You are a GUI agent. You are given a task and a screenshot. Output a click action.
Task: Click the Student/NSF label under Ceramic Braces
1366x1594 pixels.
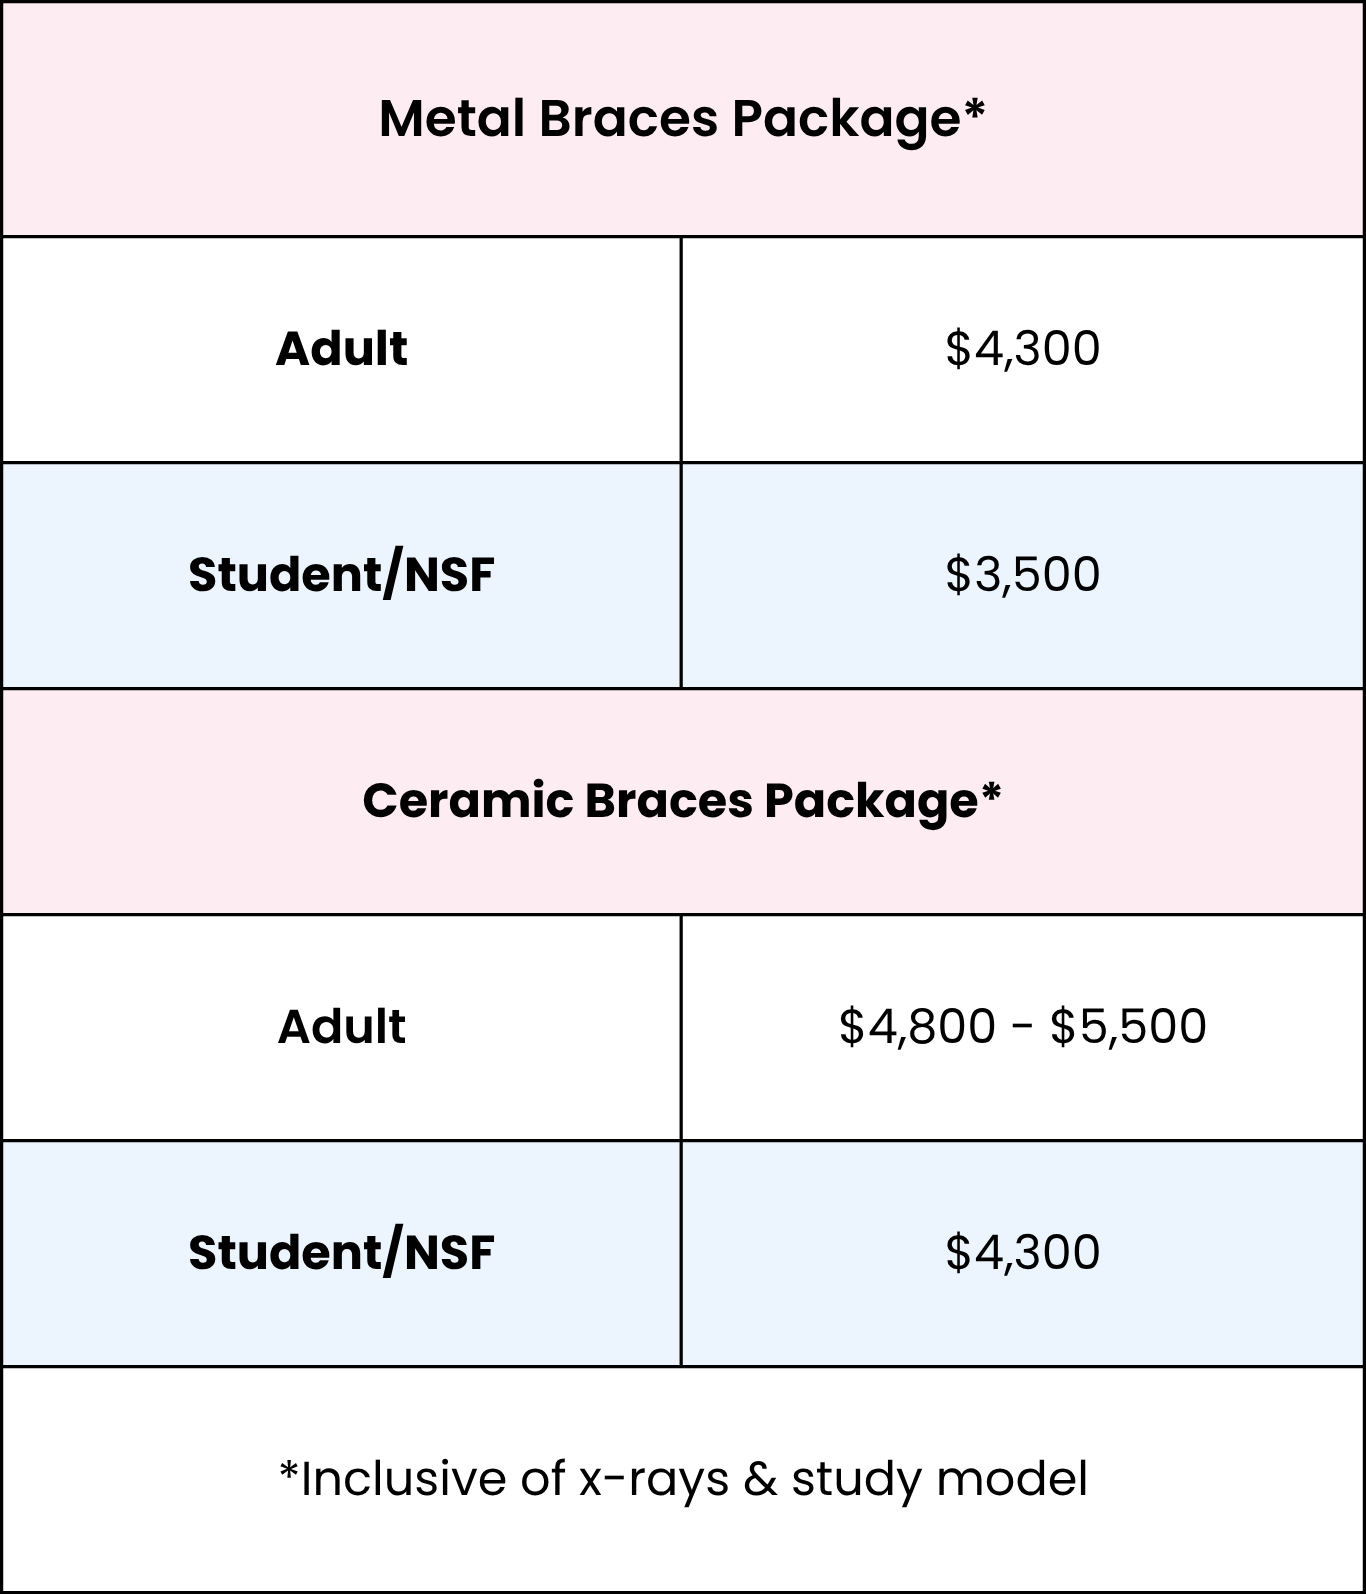click(341, 1253)
